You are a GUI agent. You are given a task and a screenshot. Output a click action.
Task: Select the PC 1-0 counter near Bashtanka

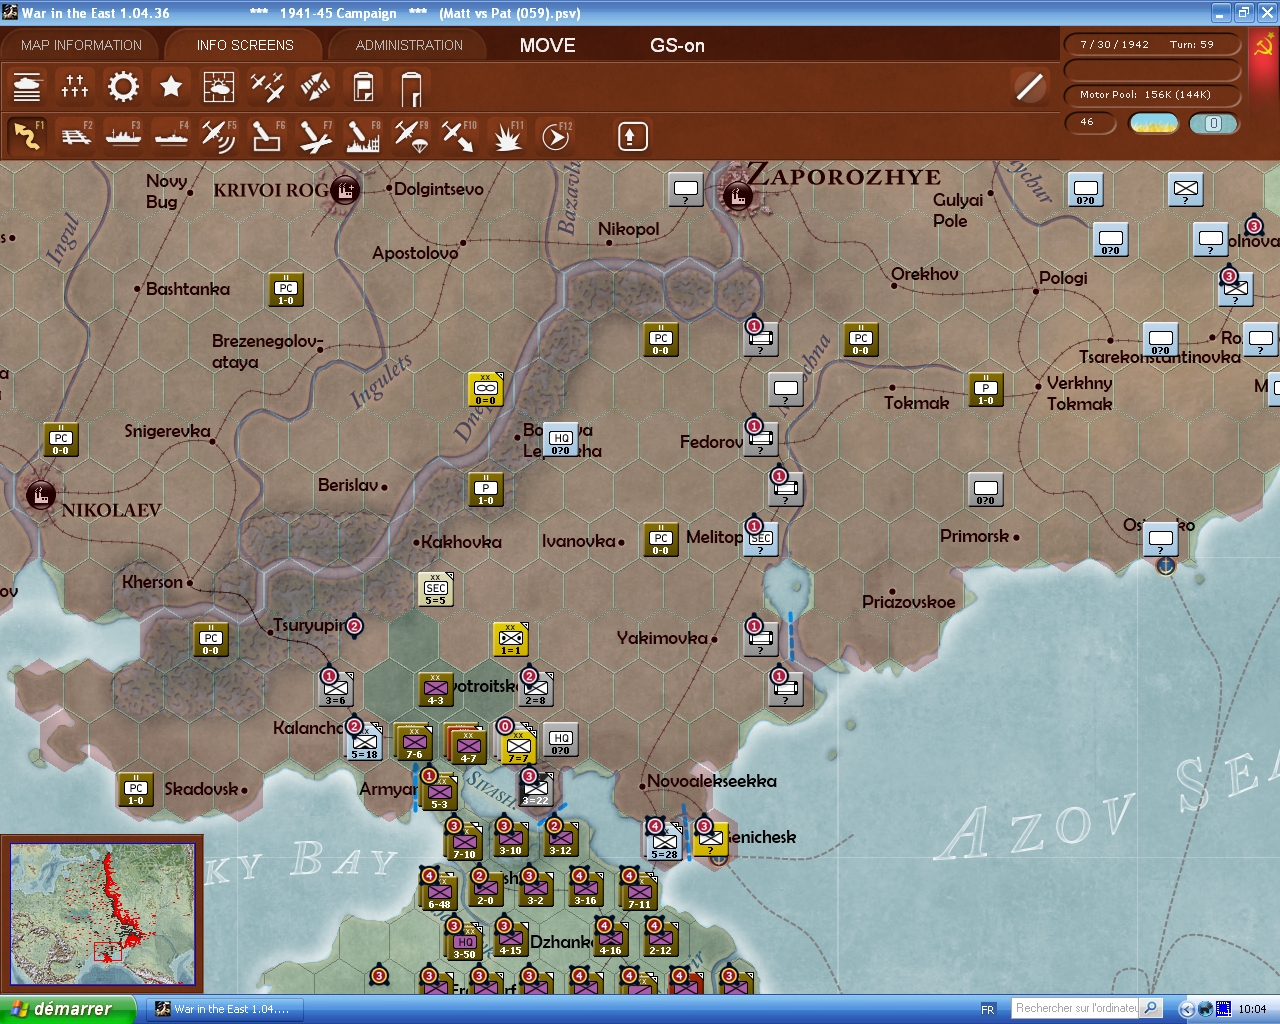point(286,289)
